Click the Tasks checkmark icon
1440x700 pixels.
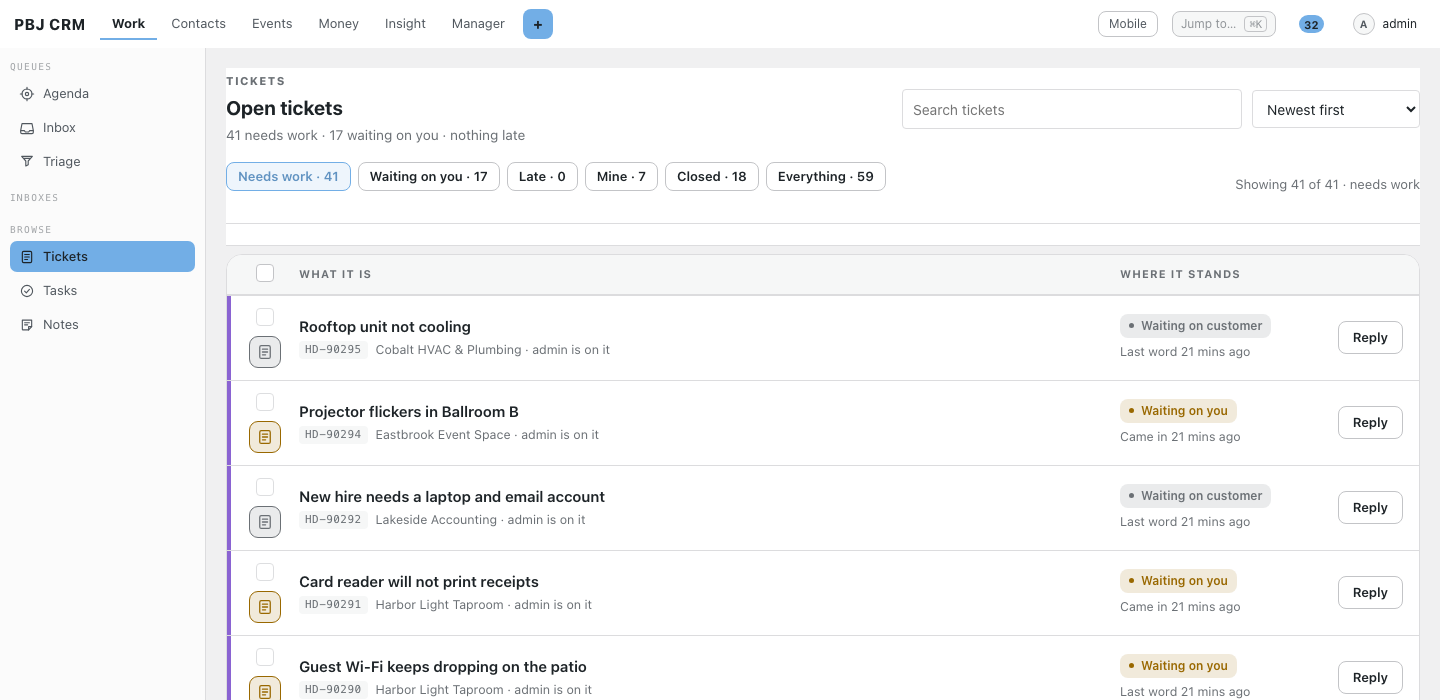tap(27, 291)
